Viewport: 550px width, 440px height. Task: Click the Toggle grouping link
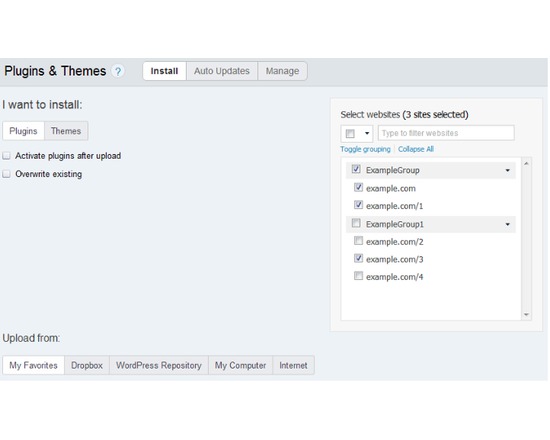click(365, 149)
